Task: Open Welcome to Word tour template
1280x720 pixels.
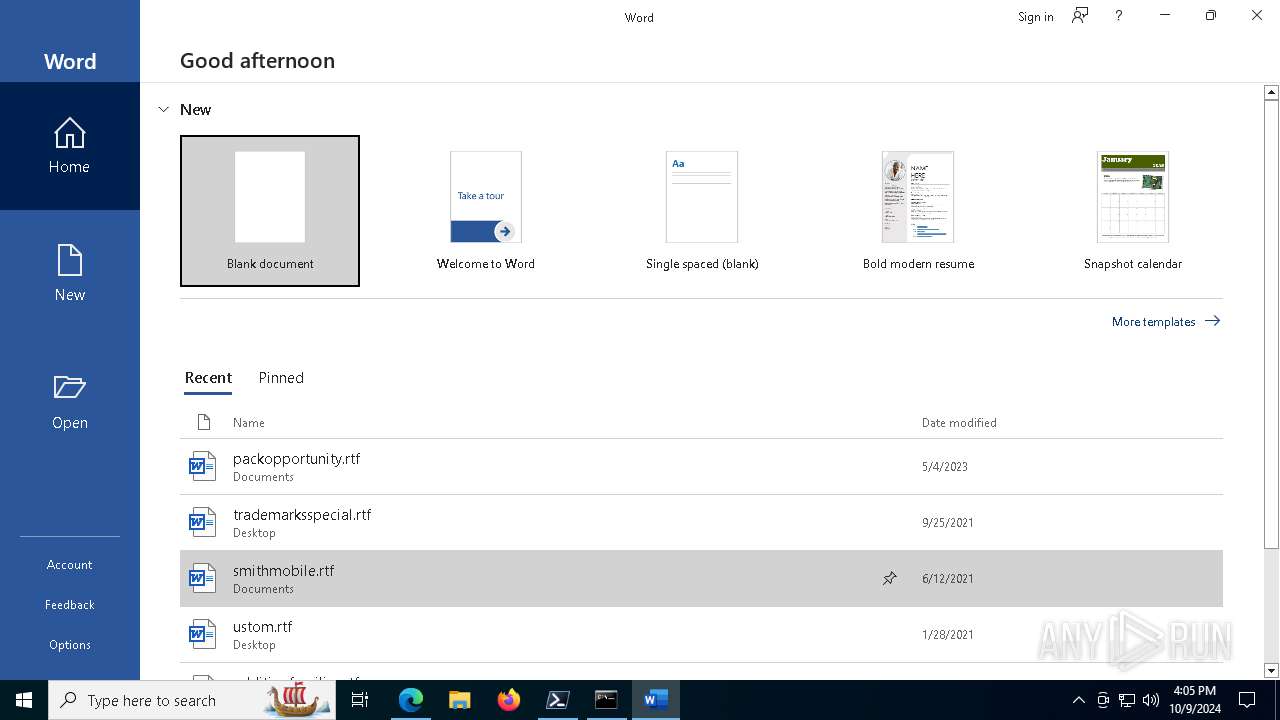Action: pyautogui.click(x=486, y=211)
